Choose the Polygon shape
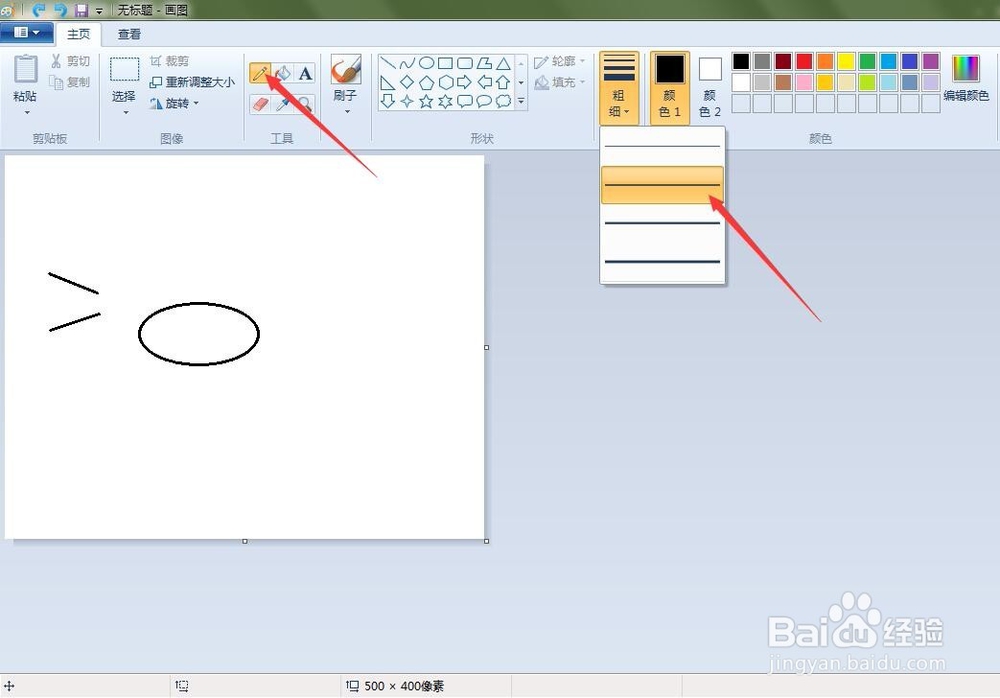Screen dimensions: 1000x698 [x=484, y=63]
